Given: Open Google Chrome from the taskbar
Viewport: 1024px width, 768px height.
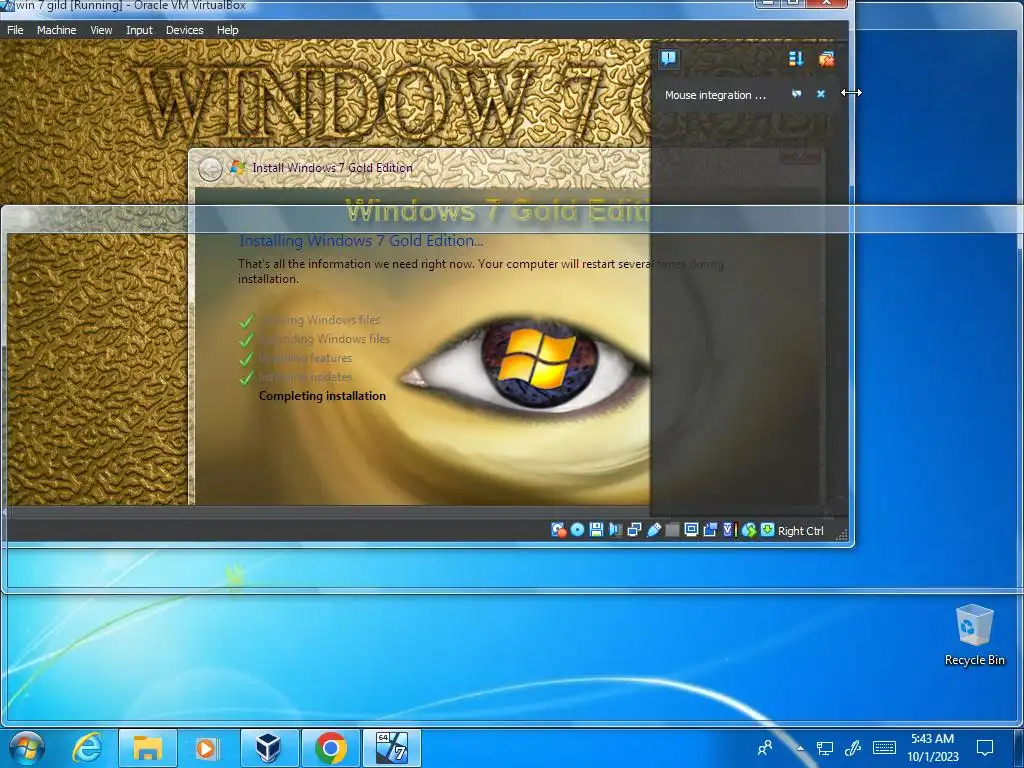Looking at the screenshot, I should click(x=330, y=748).
